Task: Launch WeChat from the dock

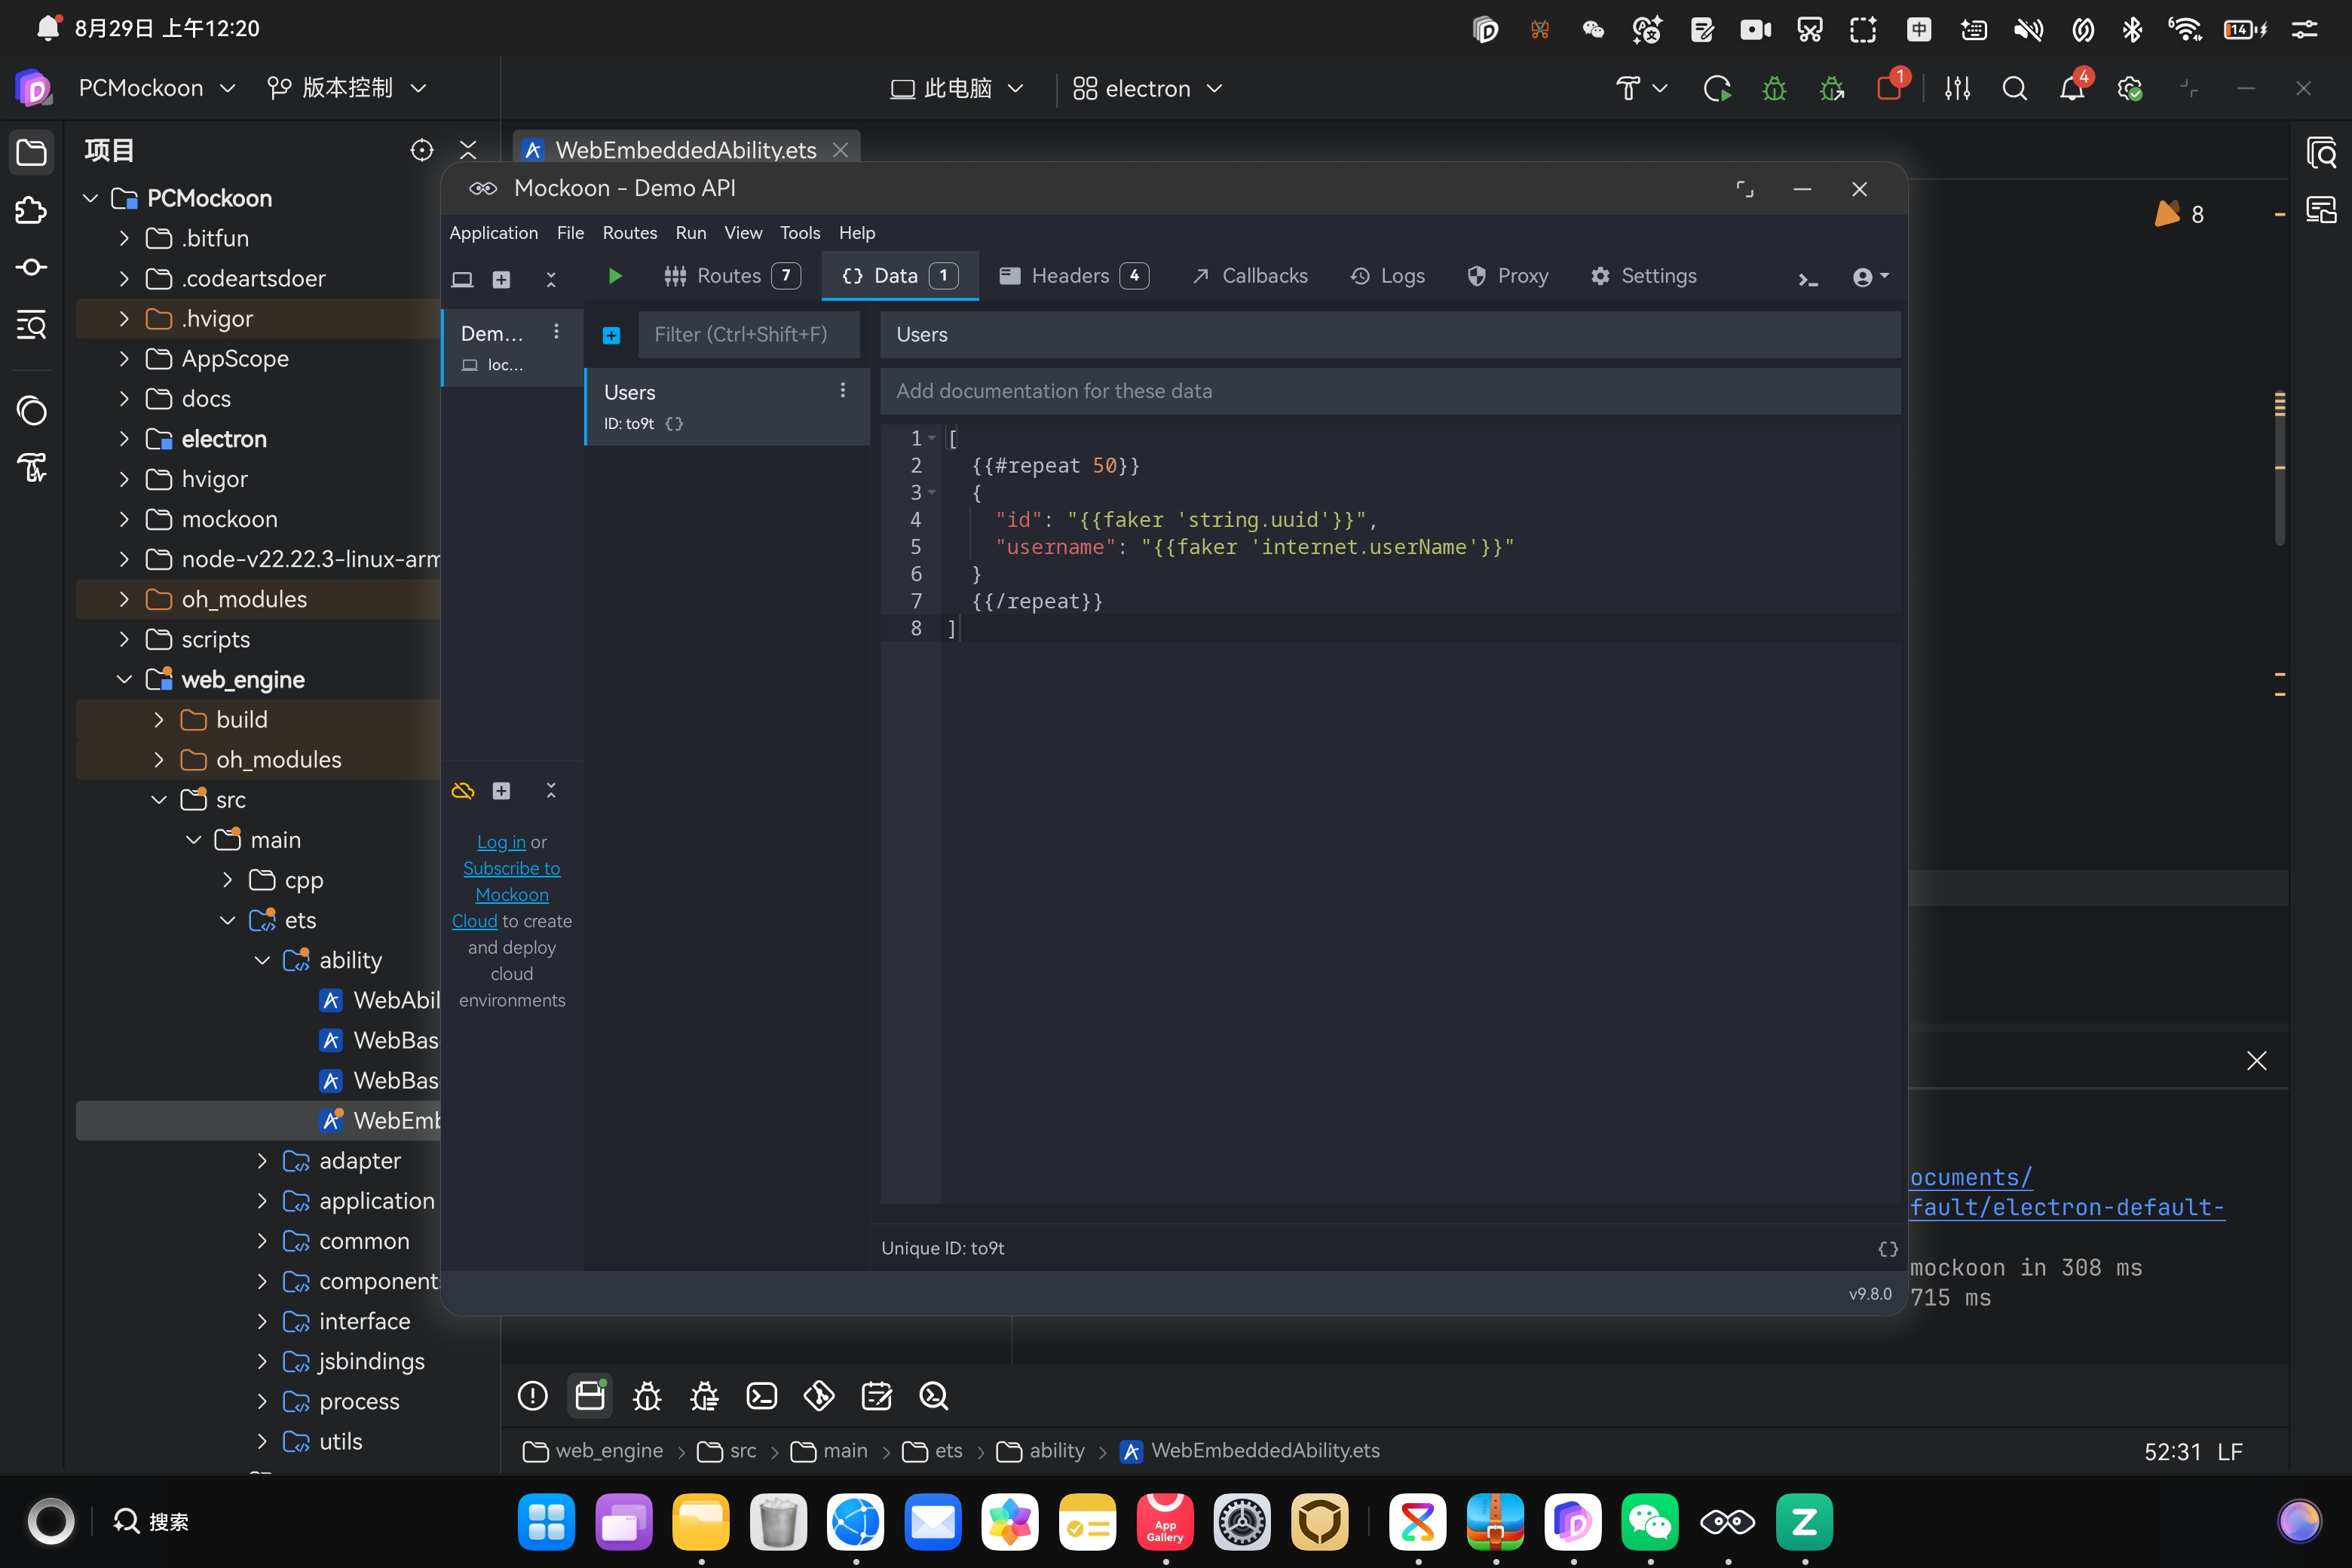Action: coord(1650,1522)
